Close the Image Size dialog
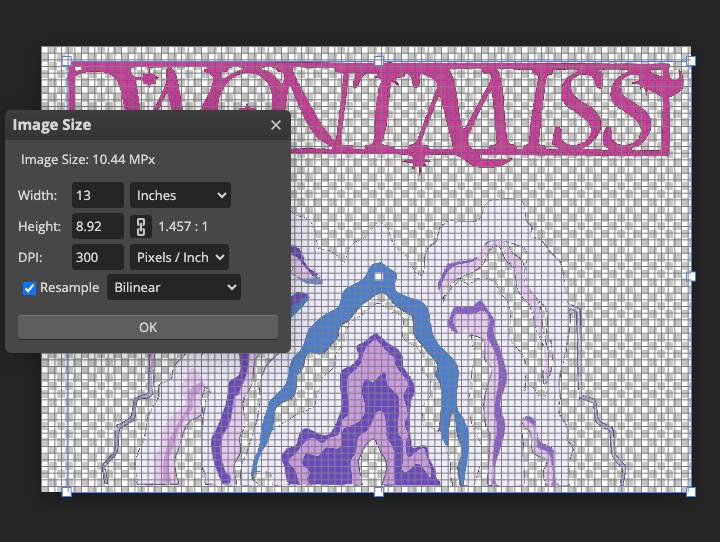 276,125
